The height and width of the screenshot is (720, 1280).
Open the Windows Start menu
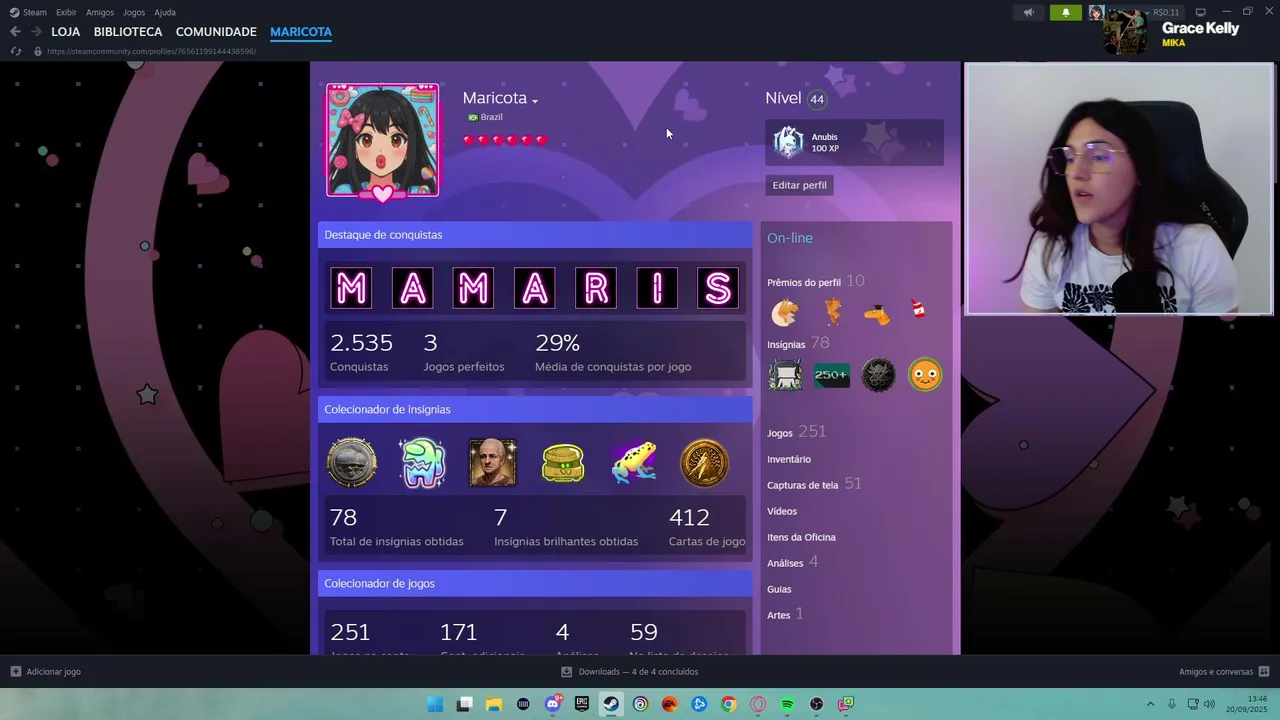[x=435, y=704]
